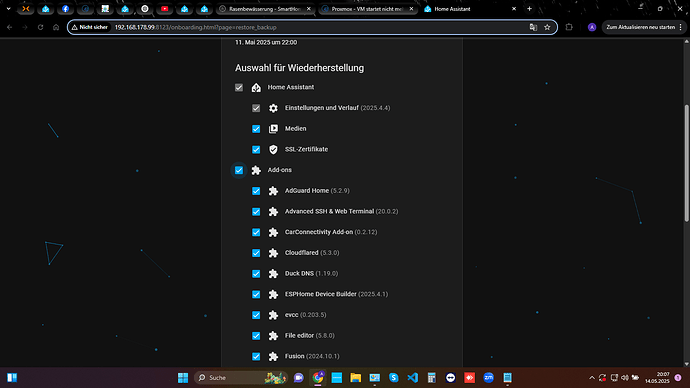Open the translate page icon in address bar
Image resolution: width=690 pixels, height=388 pixels.
tap(533, 27)
